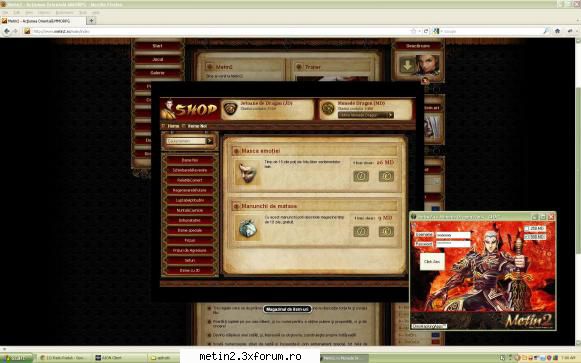The height and width of the screenshot is (363, 581).
Task: Go back using the Firefox back arrow
Action: click(x=7, y=31)
